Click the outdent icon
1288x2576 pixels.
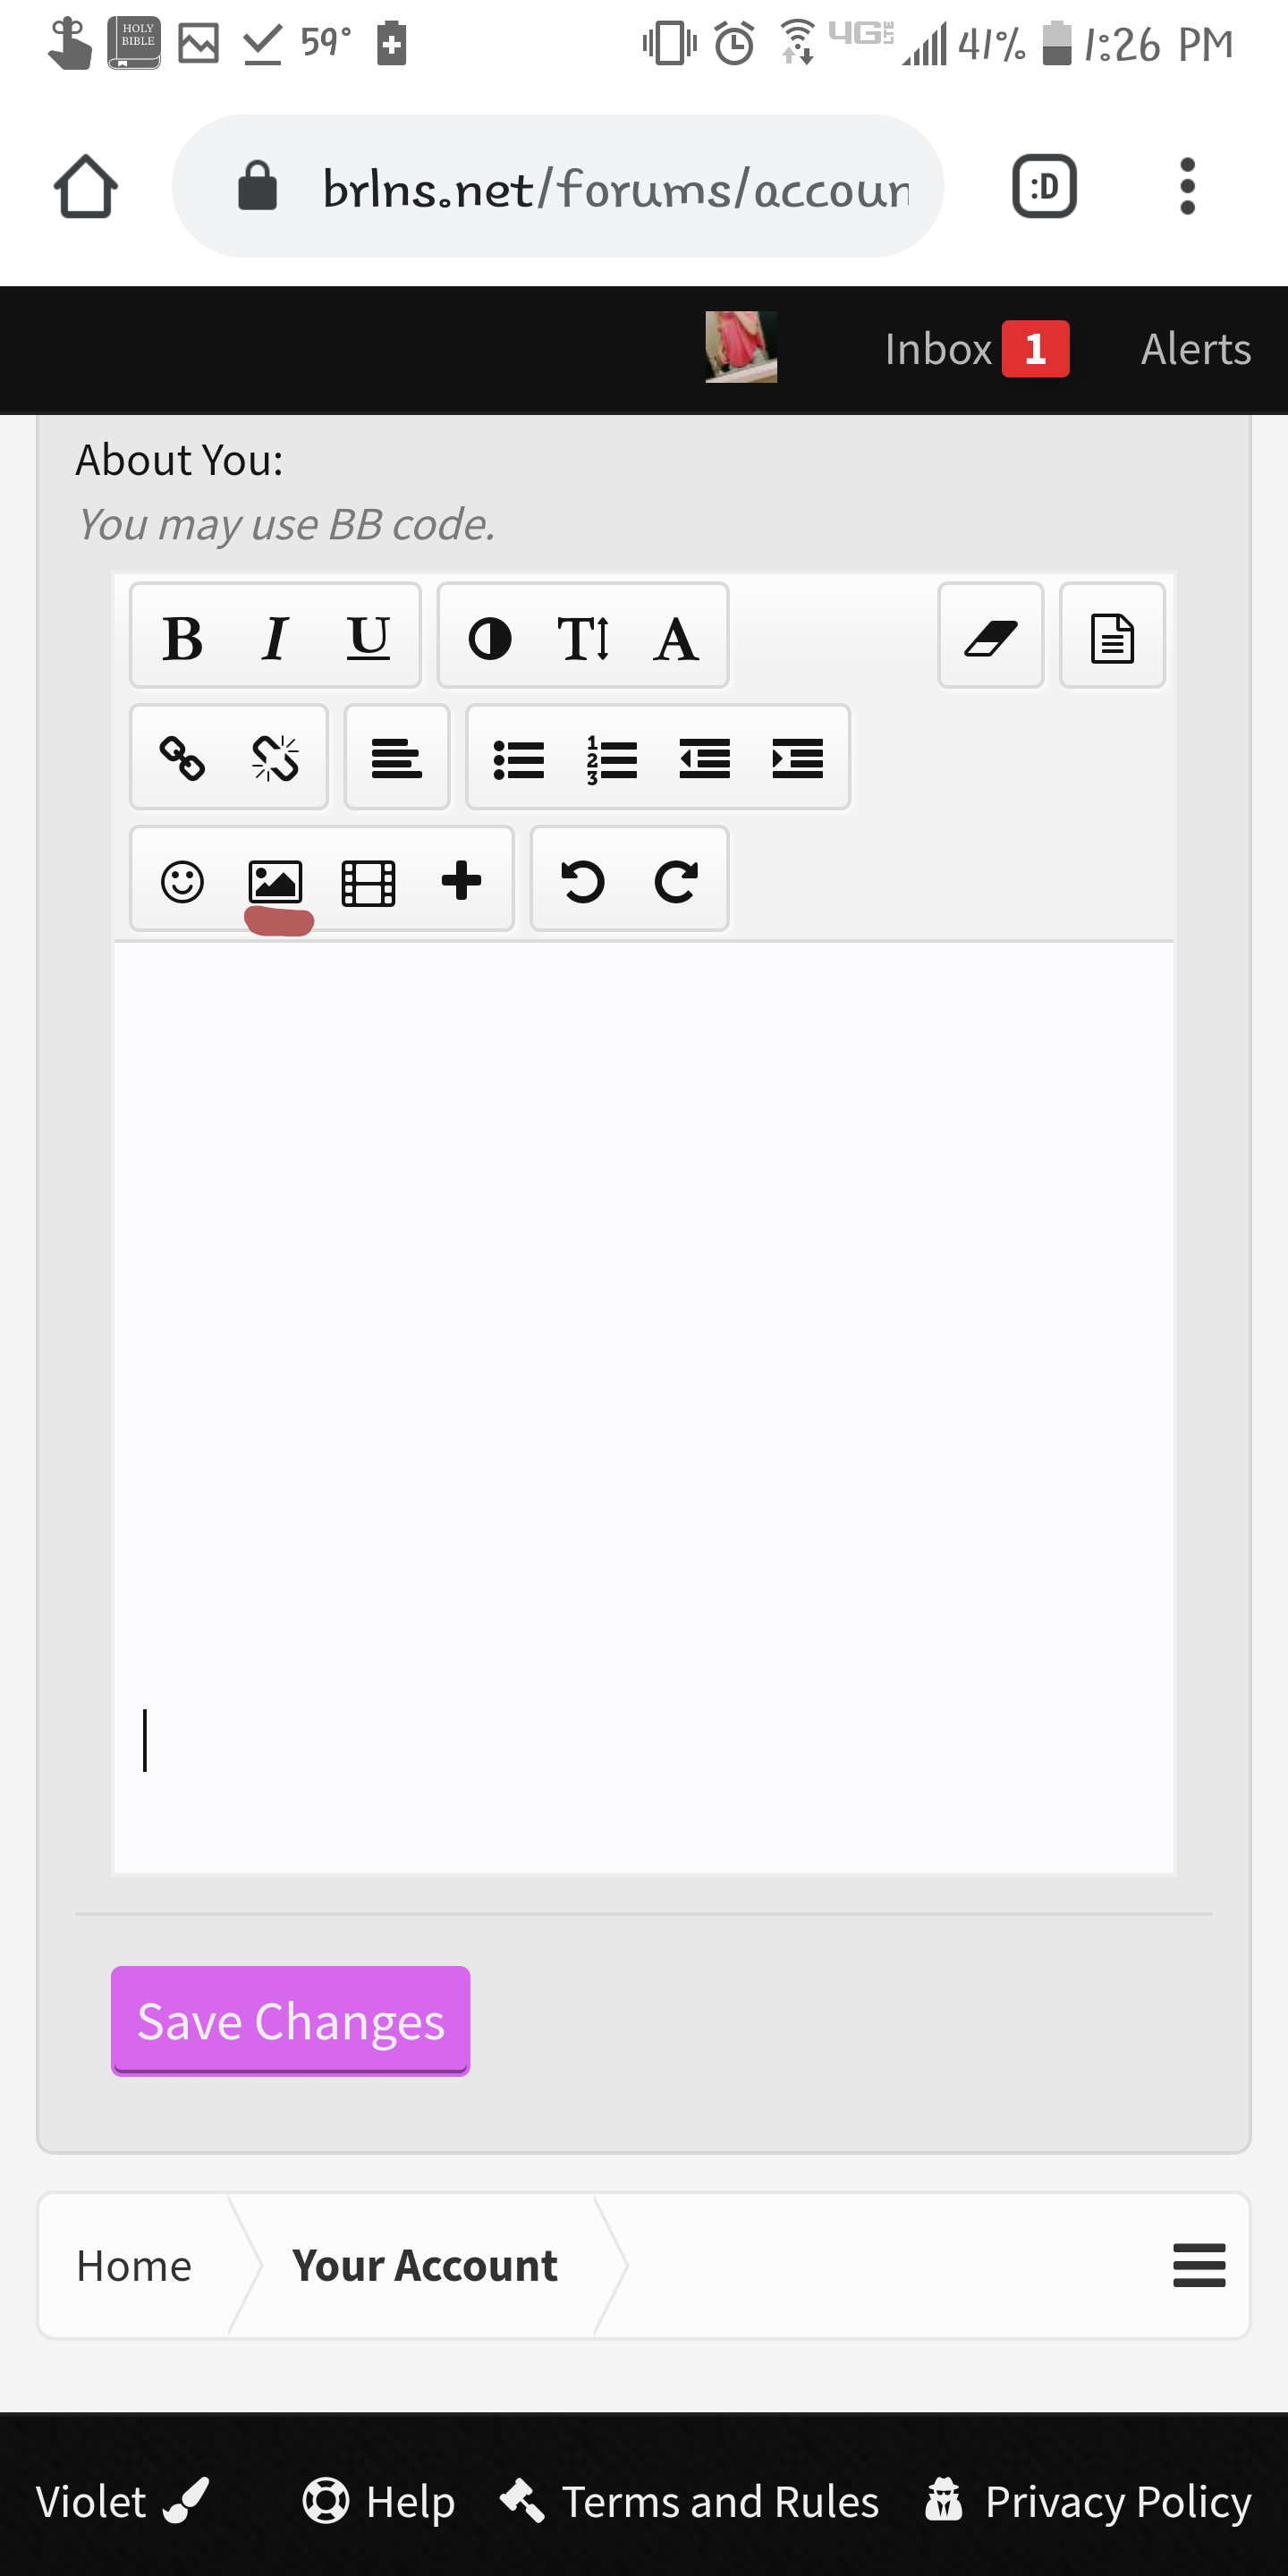705,759
